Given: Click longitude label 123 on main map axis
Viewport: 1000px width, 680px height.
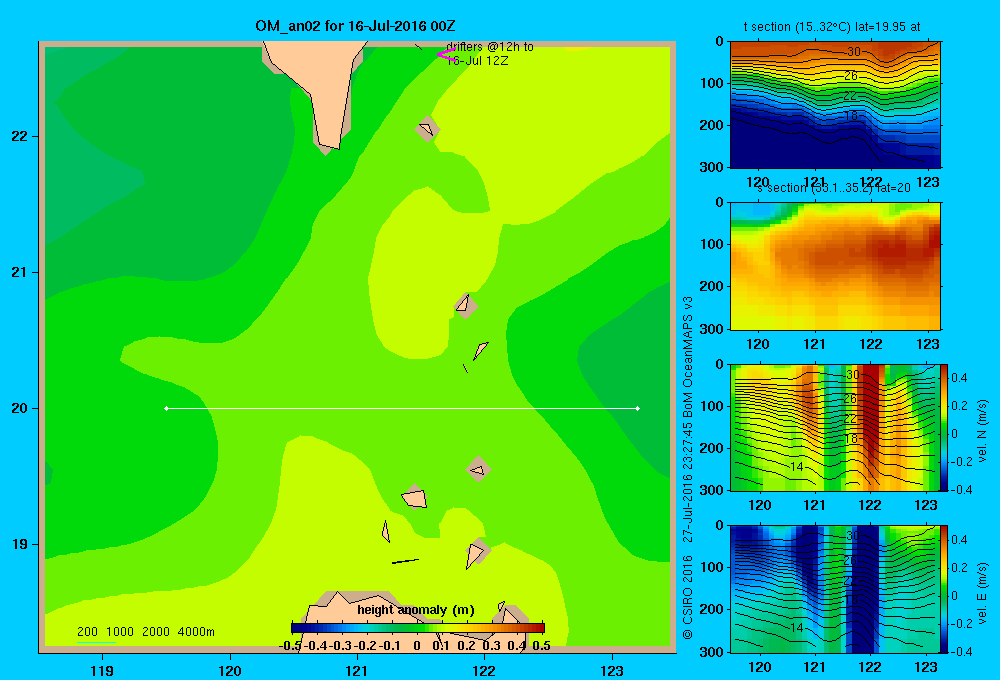Looking at the screenshot, I should 612,670.
